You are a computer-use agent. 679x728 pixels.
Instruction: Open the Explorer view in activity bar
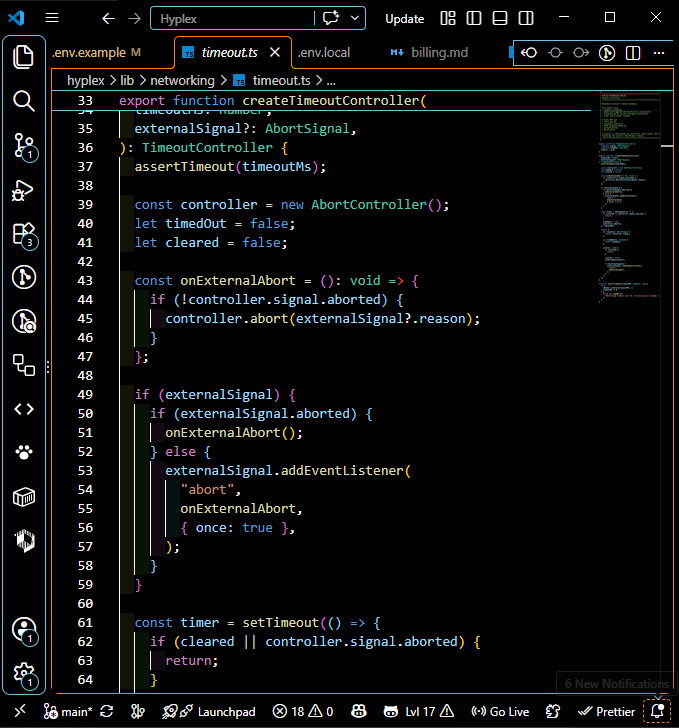click(24, 58)
